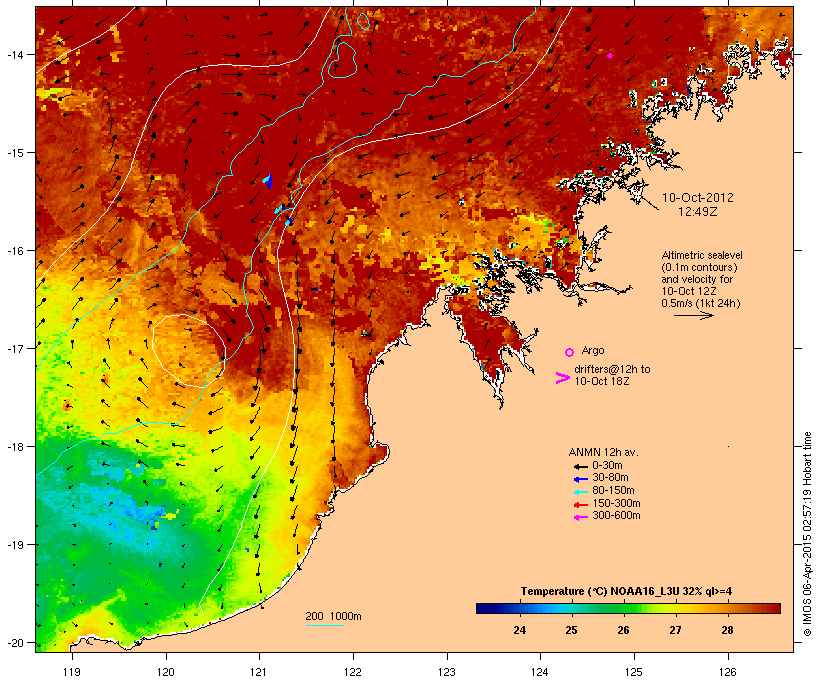Image resolution: width=820 pixels, height=680 pixels.
Task: Click the 0.5m/s velocity scale arrow
Action: pyautogui.click(x=693, y=315)
